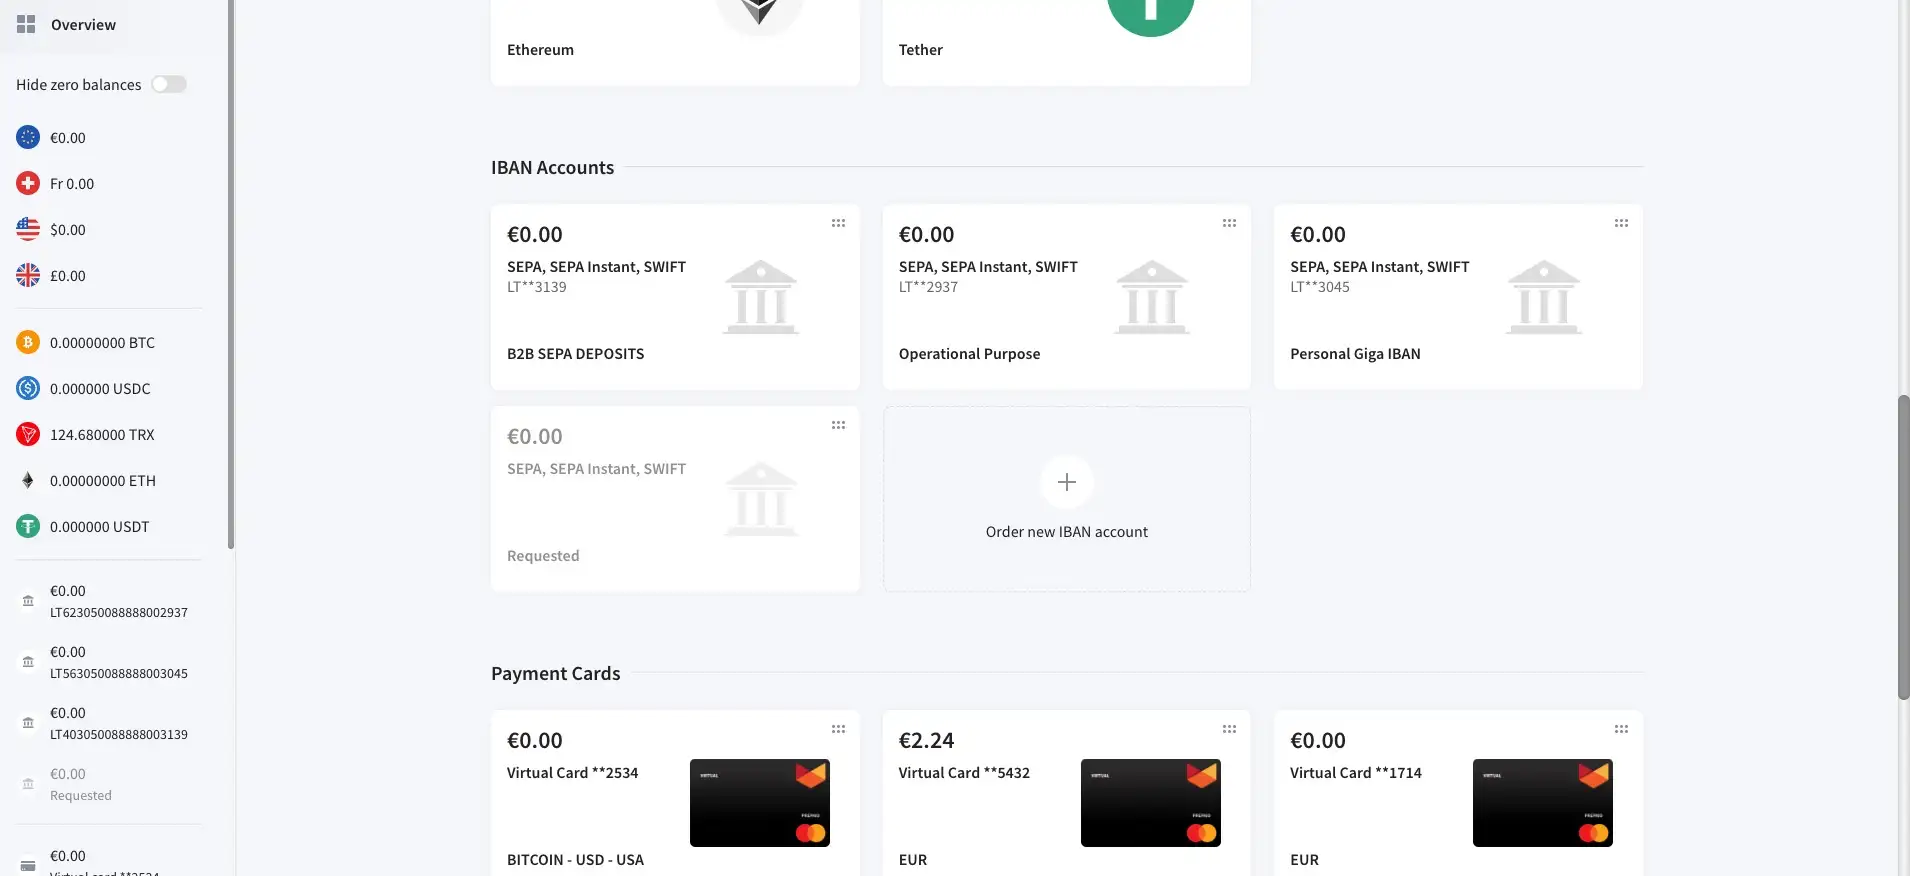The image size is (1910, 876).
Task: Open the Overview menu item
Action: click(x=83, y=24)
